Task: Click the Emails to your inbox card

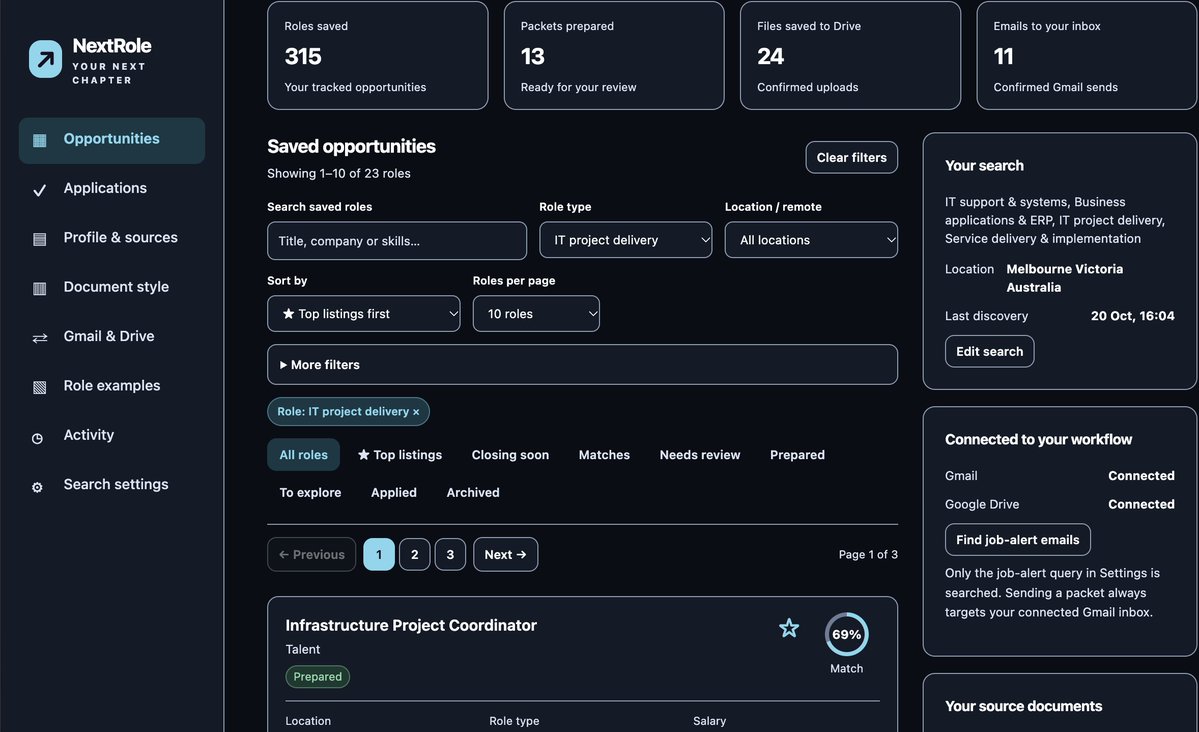Action: [x=1087, y=55]
